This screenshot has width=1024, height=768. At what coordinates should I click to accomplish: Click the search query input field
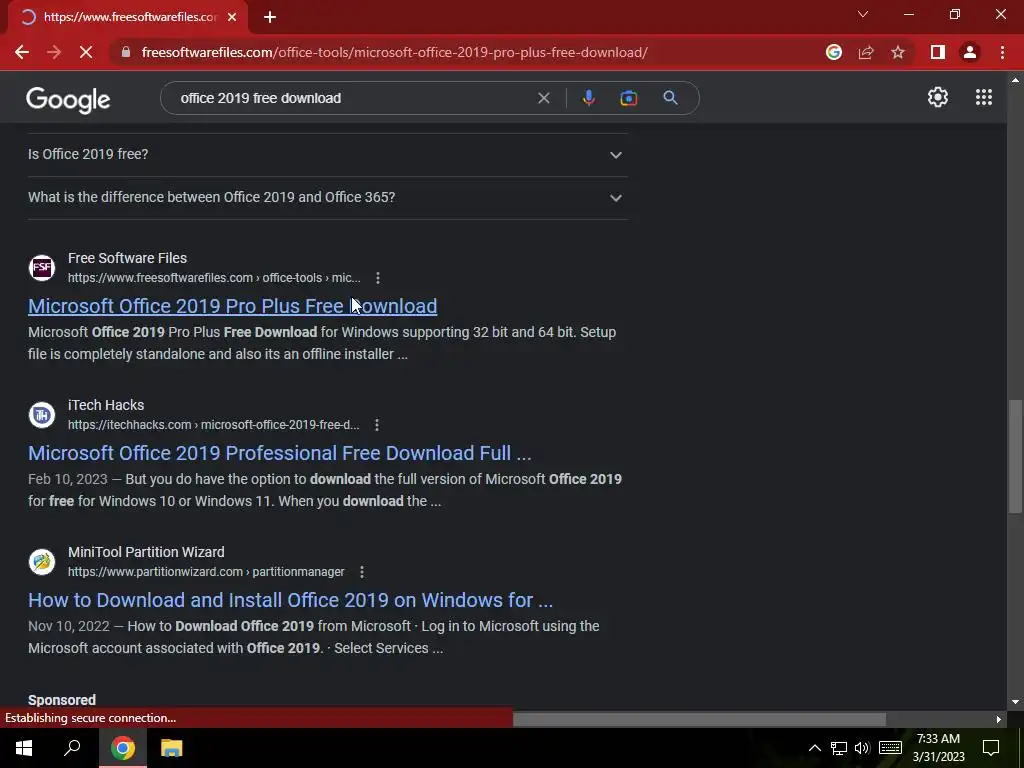point(353,98)
